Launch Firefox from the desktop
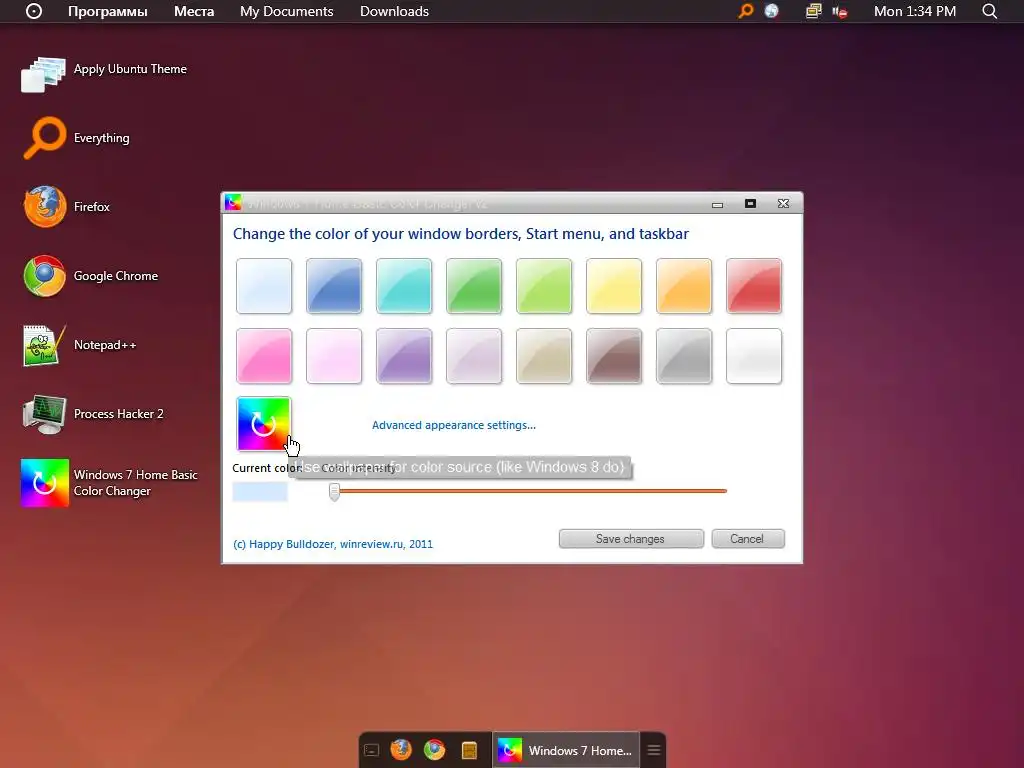 67,207
